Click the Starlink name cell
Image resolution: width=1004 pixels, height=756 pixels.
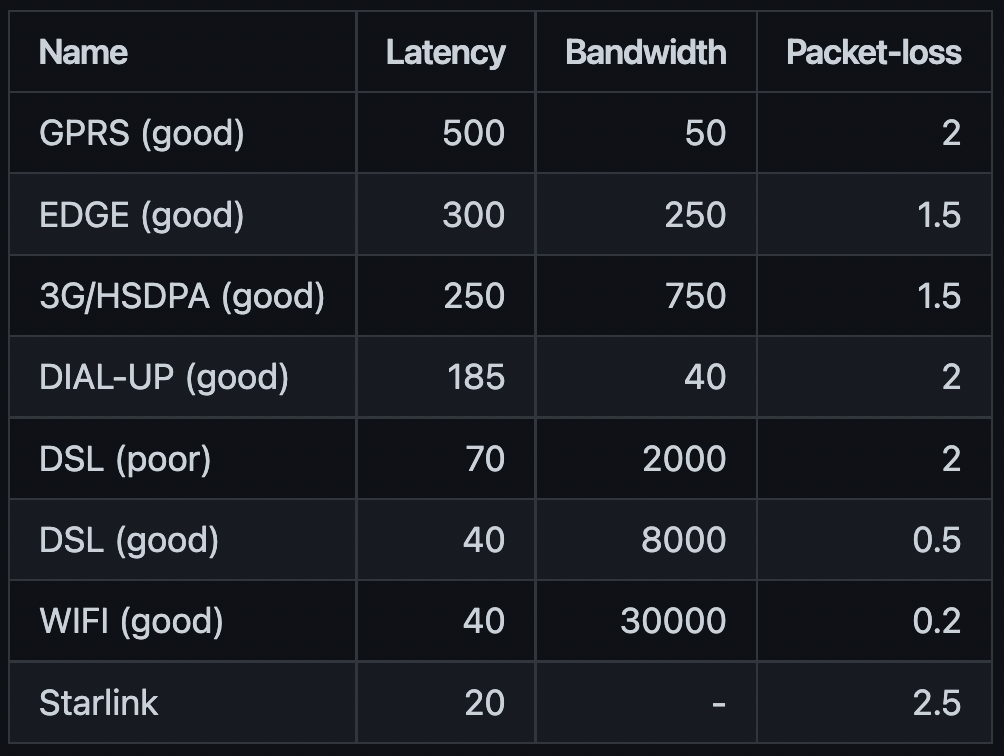coord(99,703)
